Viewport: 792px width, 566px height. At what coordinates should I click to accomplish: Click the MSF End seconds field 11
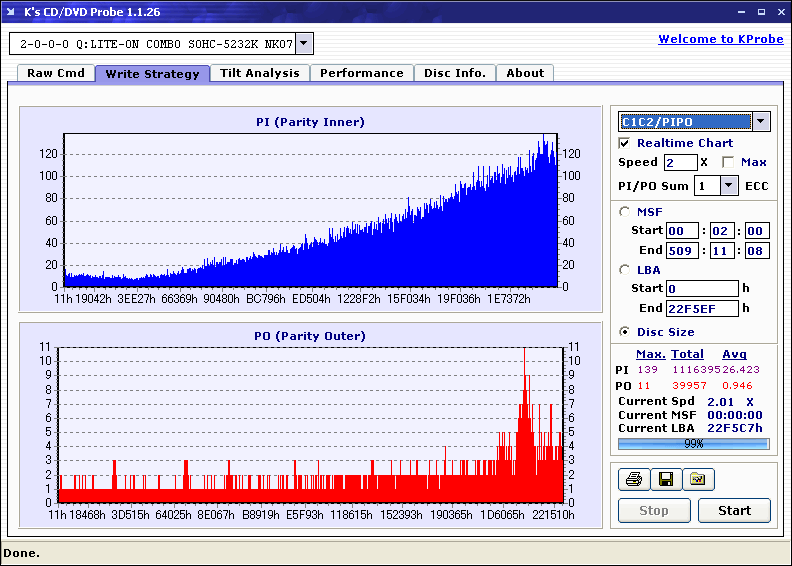[x=722, y=250]
